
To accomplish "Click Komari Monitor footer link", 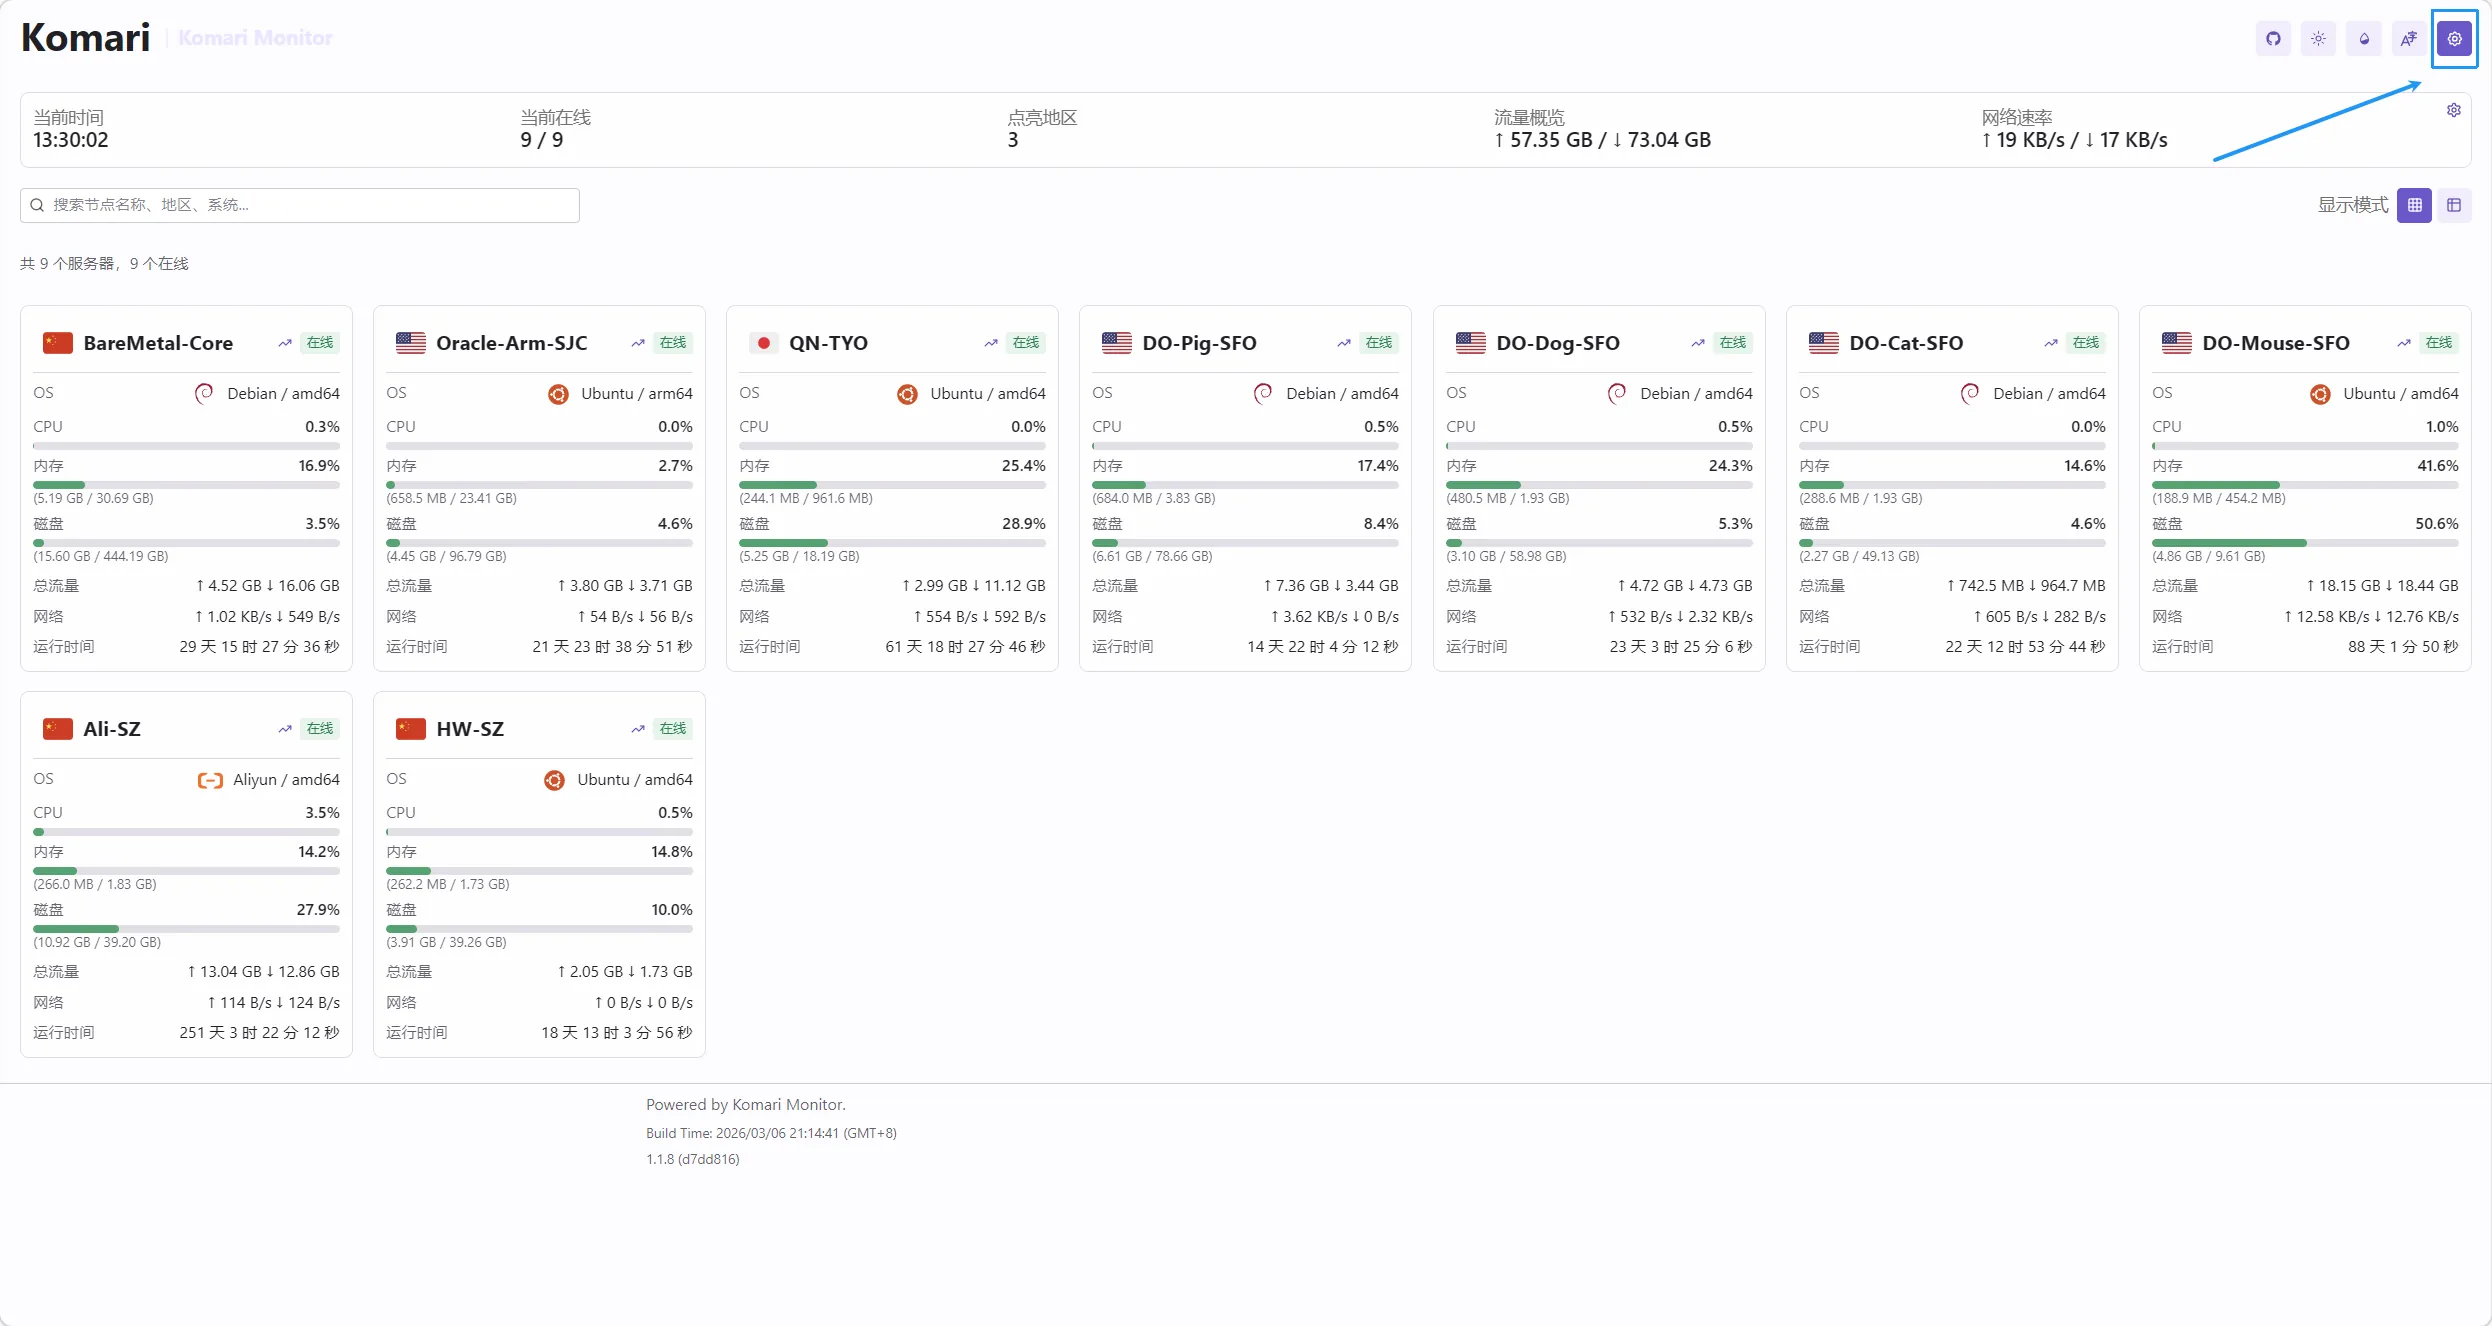I will (x=787, y=1104).
